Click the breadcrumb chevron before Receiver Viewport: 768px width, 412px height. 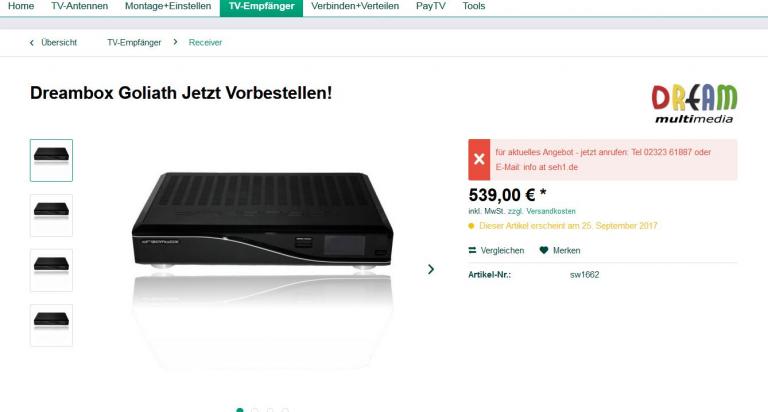coord(175,42)
